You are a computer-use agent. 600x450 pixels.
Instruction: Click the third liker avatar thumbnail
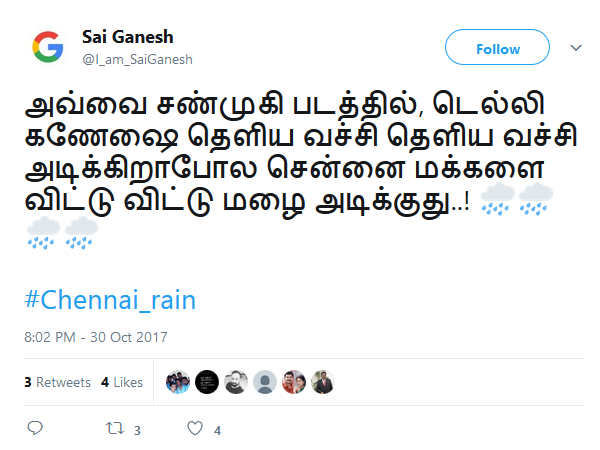(x=236, y=382)
